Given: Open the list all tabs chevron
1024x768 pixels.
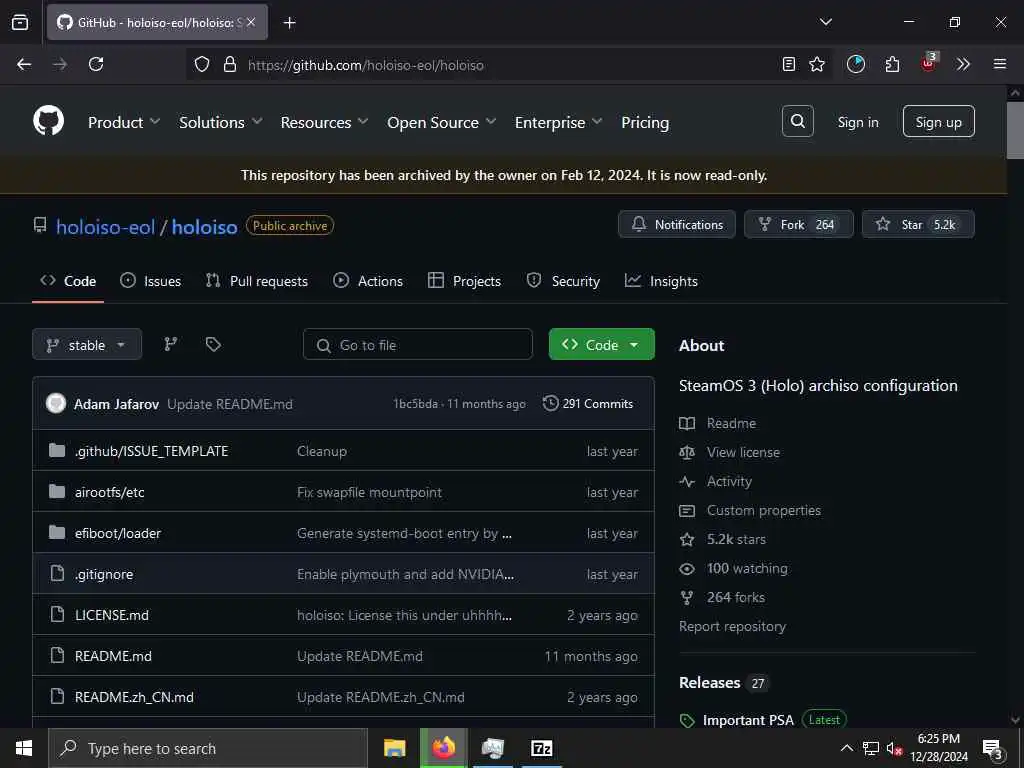Looking at the screenshot, I should pos(826,22).
